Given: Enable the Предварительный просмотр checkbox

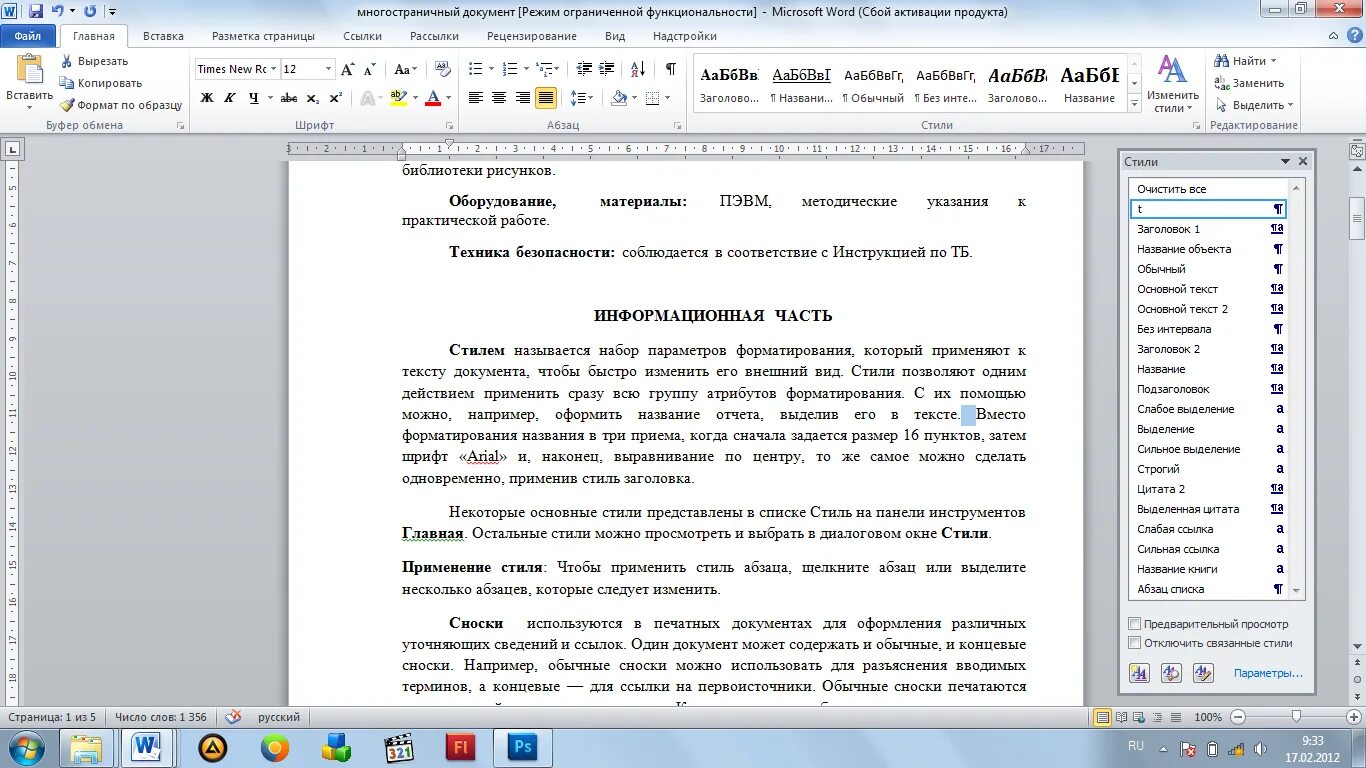Looking at the screenshot, I should [x=1134, y=623].
